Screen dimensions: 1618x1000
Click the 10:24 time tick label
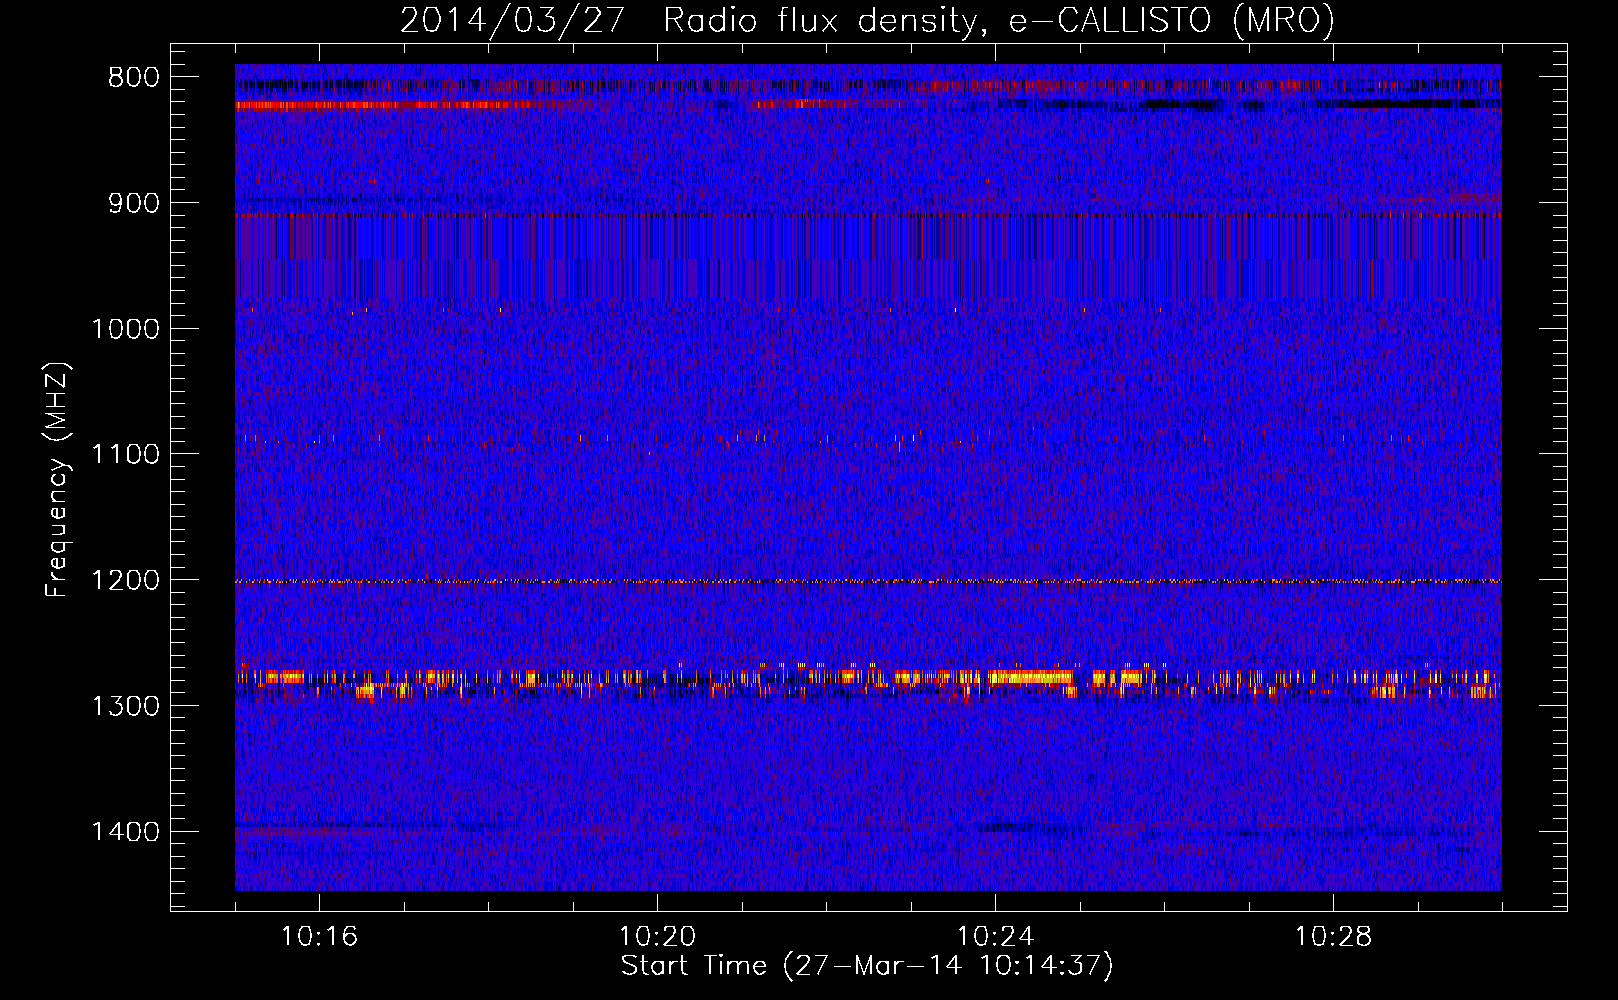[995, 937]
